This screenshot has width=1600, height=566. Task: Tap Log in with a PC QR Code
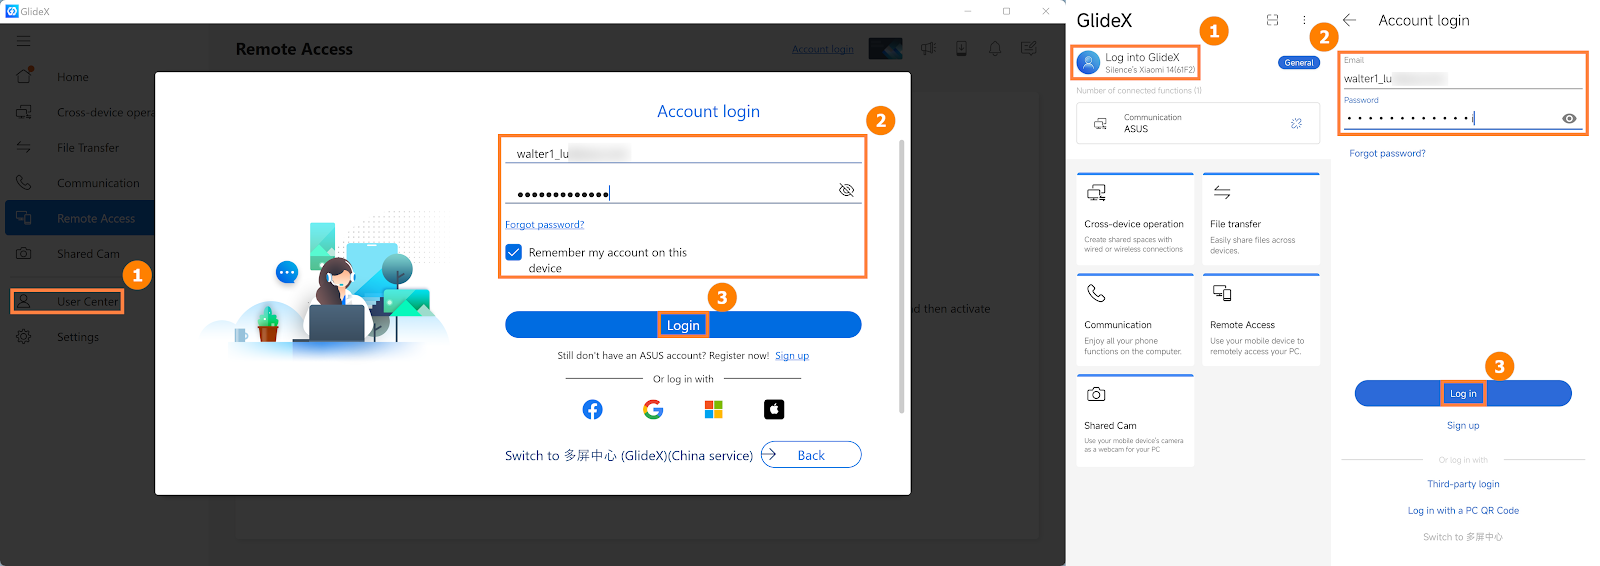click(1463, 510)
